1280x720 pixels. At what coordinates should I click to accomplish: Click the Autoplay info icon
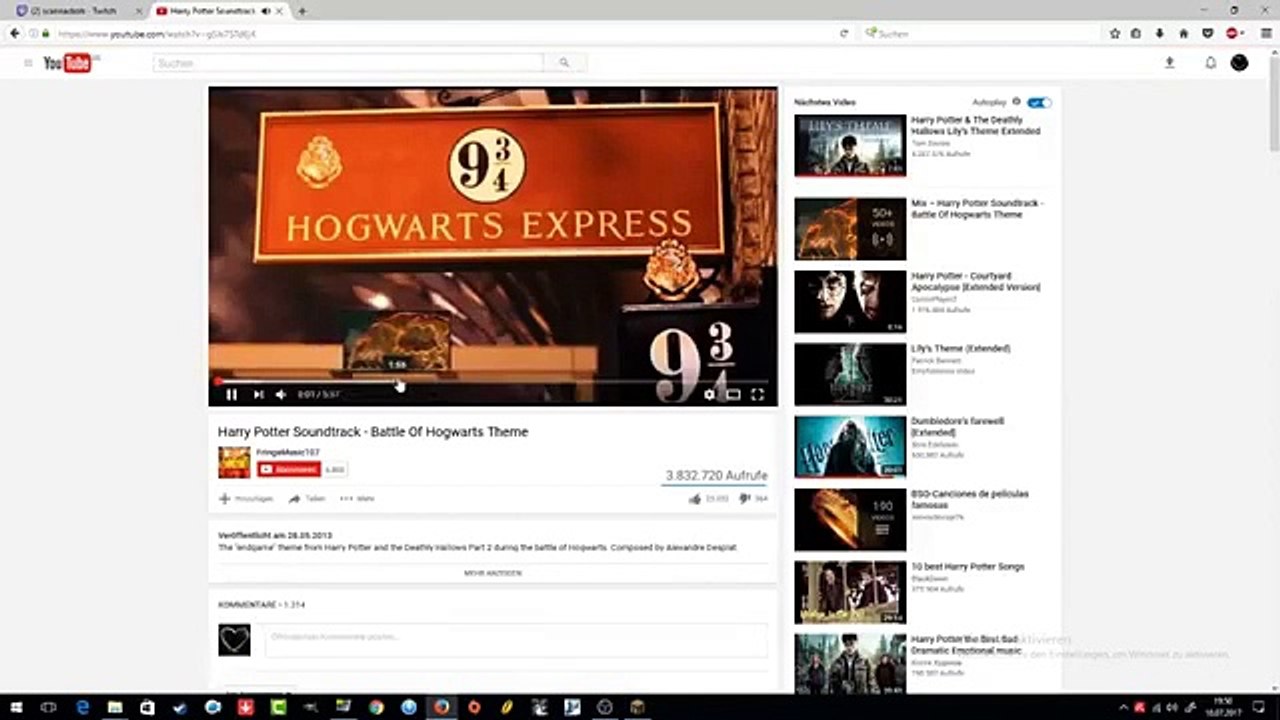pos(1017,102)
